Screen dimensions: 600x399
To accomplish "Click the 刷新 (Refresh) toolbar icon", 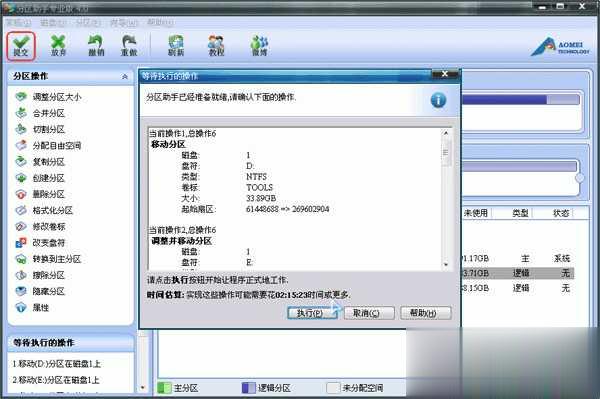I will [x=176, y=46].
